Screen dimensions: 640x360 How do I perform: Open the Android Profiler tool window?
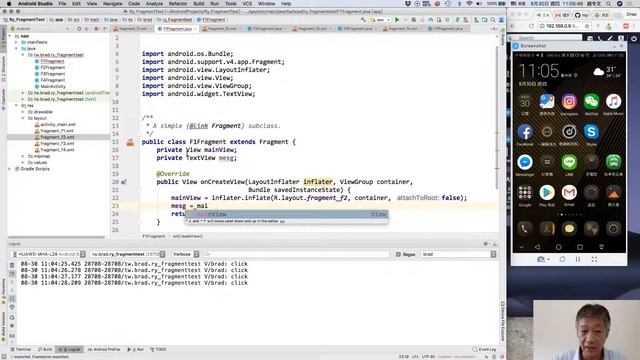(104, 349)
